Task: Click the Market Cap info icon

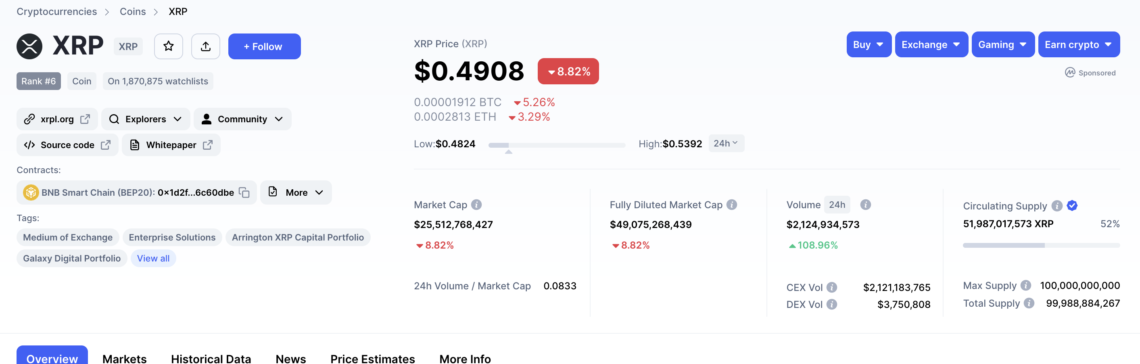Action: (476, 205)
